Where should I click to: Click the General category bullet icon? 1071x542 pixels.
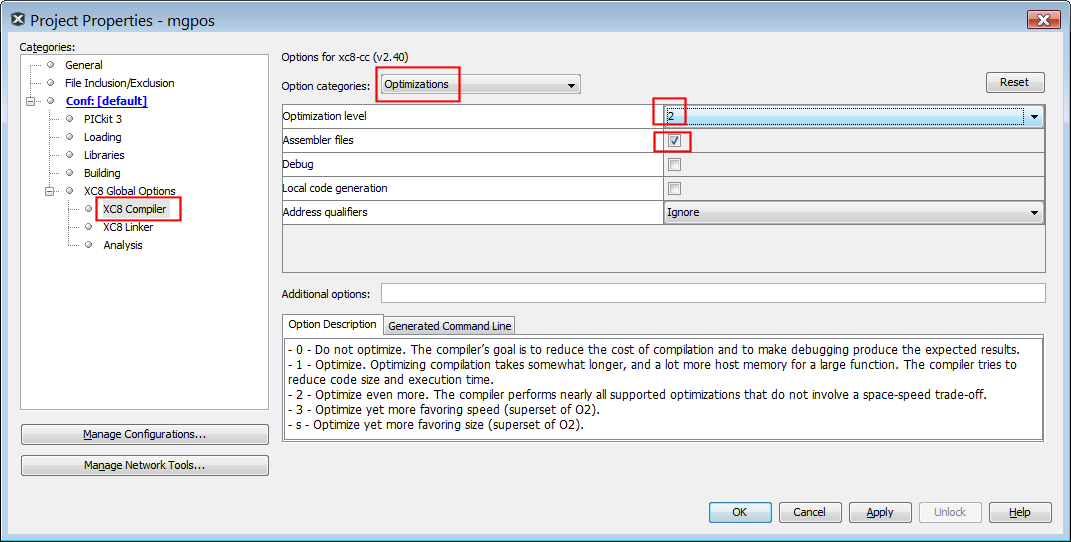click(51, 65)
